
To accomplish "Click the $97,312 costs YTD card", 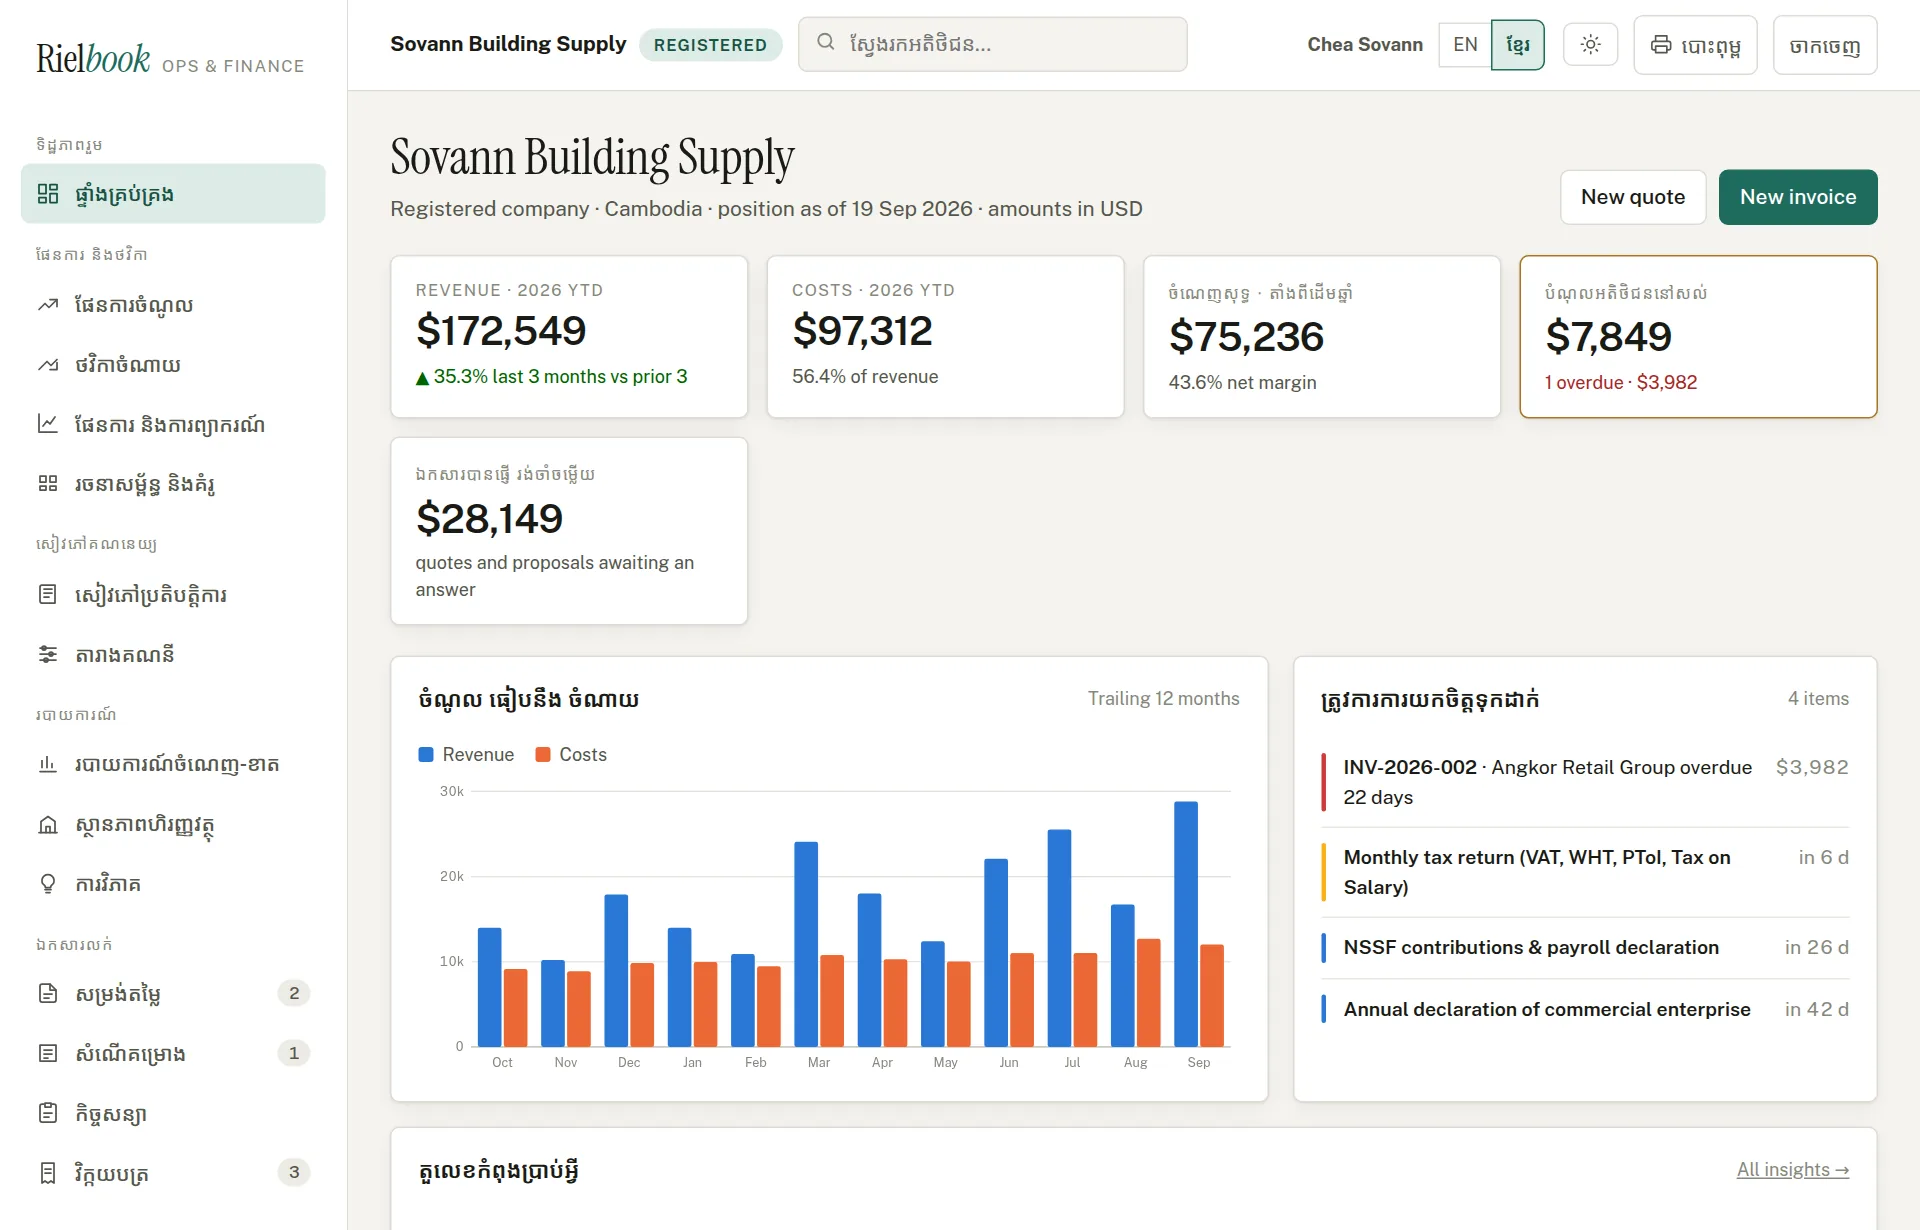I will coord(945,337).
